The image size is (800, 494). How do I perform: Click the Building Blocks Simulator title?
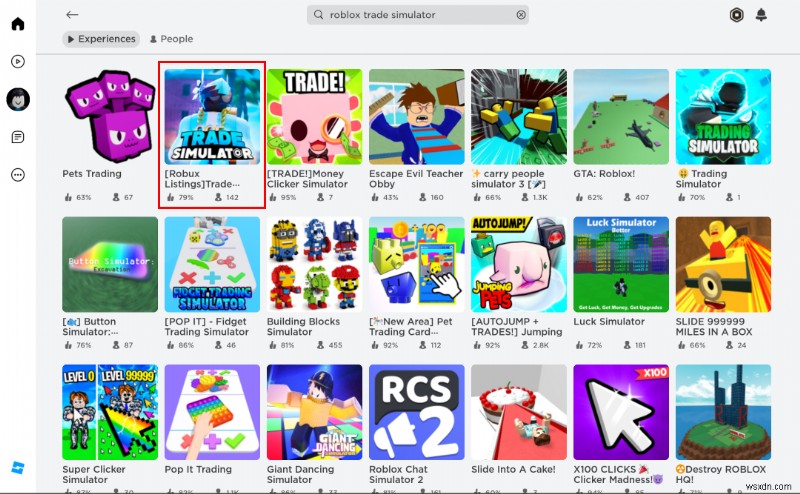pos(303,327)
